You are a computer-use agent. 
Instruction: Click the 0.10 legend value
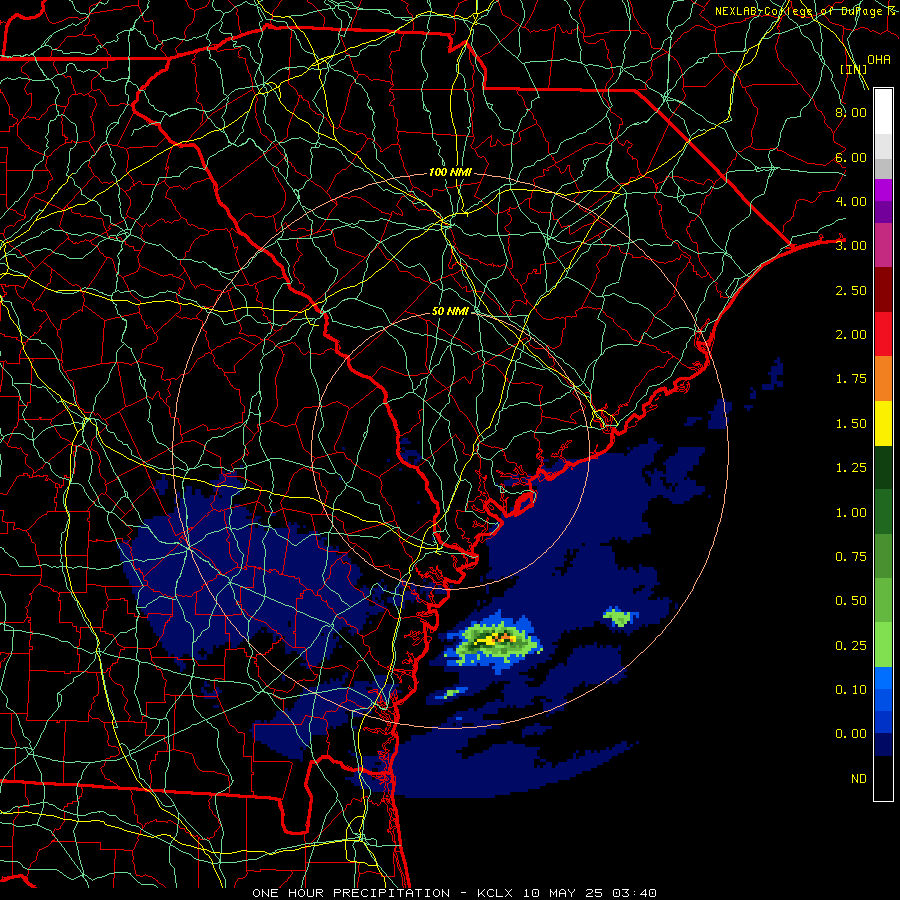[x=851, y=690]
